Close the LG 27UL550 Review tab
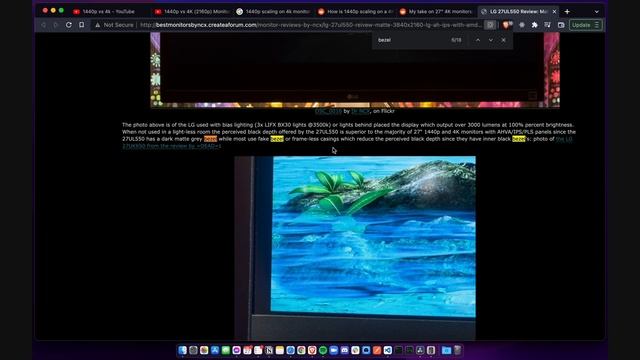The height and width of the screenshot is (360, 640). click(554, 11)
